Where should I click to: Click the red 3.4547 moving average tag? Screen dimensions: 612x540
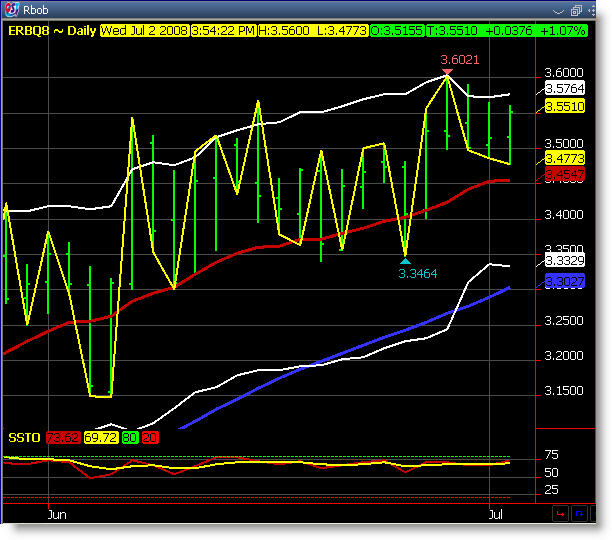[x=564, y=174]
